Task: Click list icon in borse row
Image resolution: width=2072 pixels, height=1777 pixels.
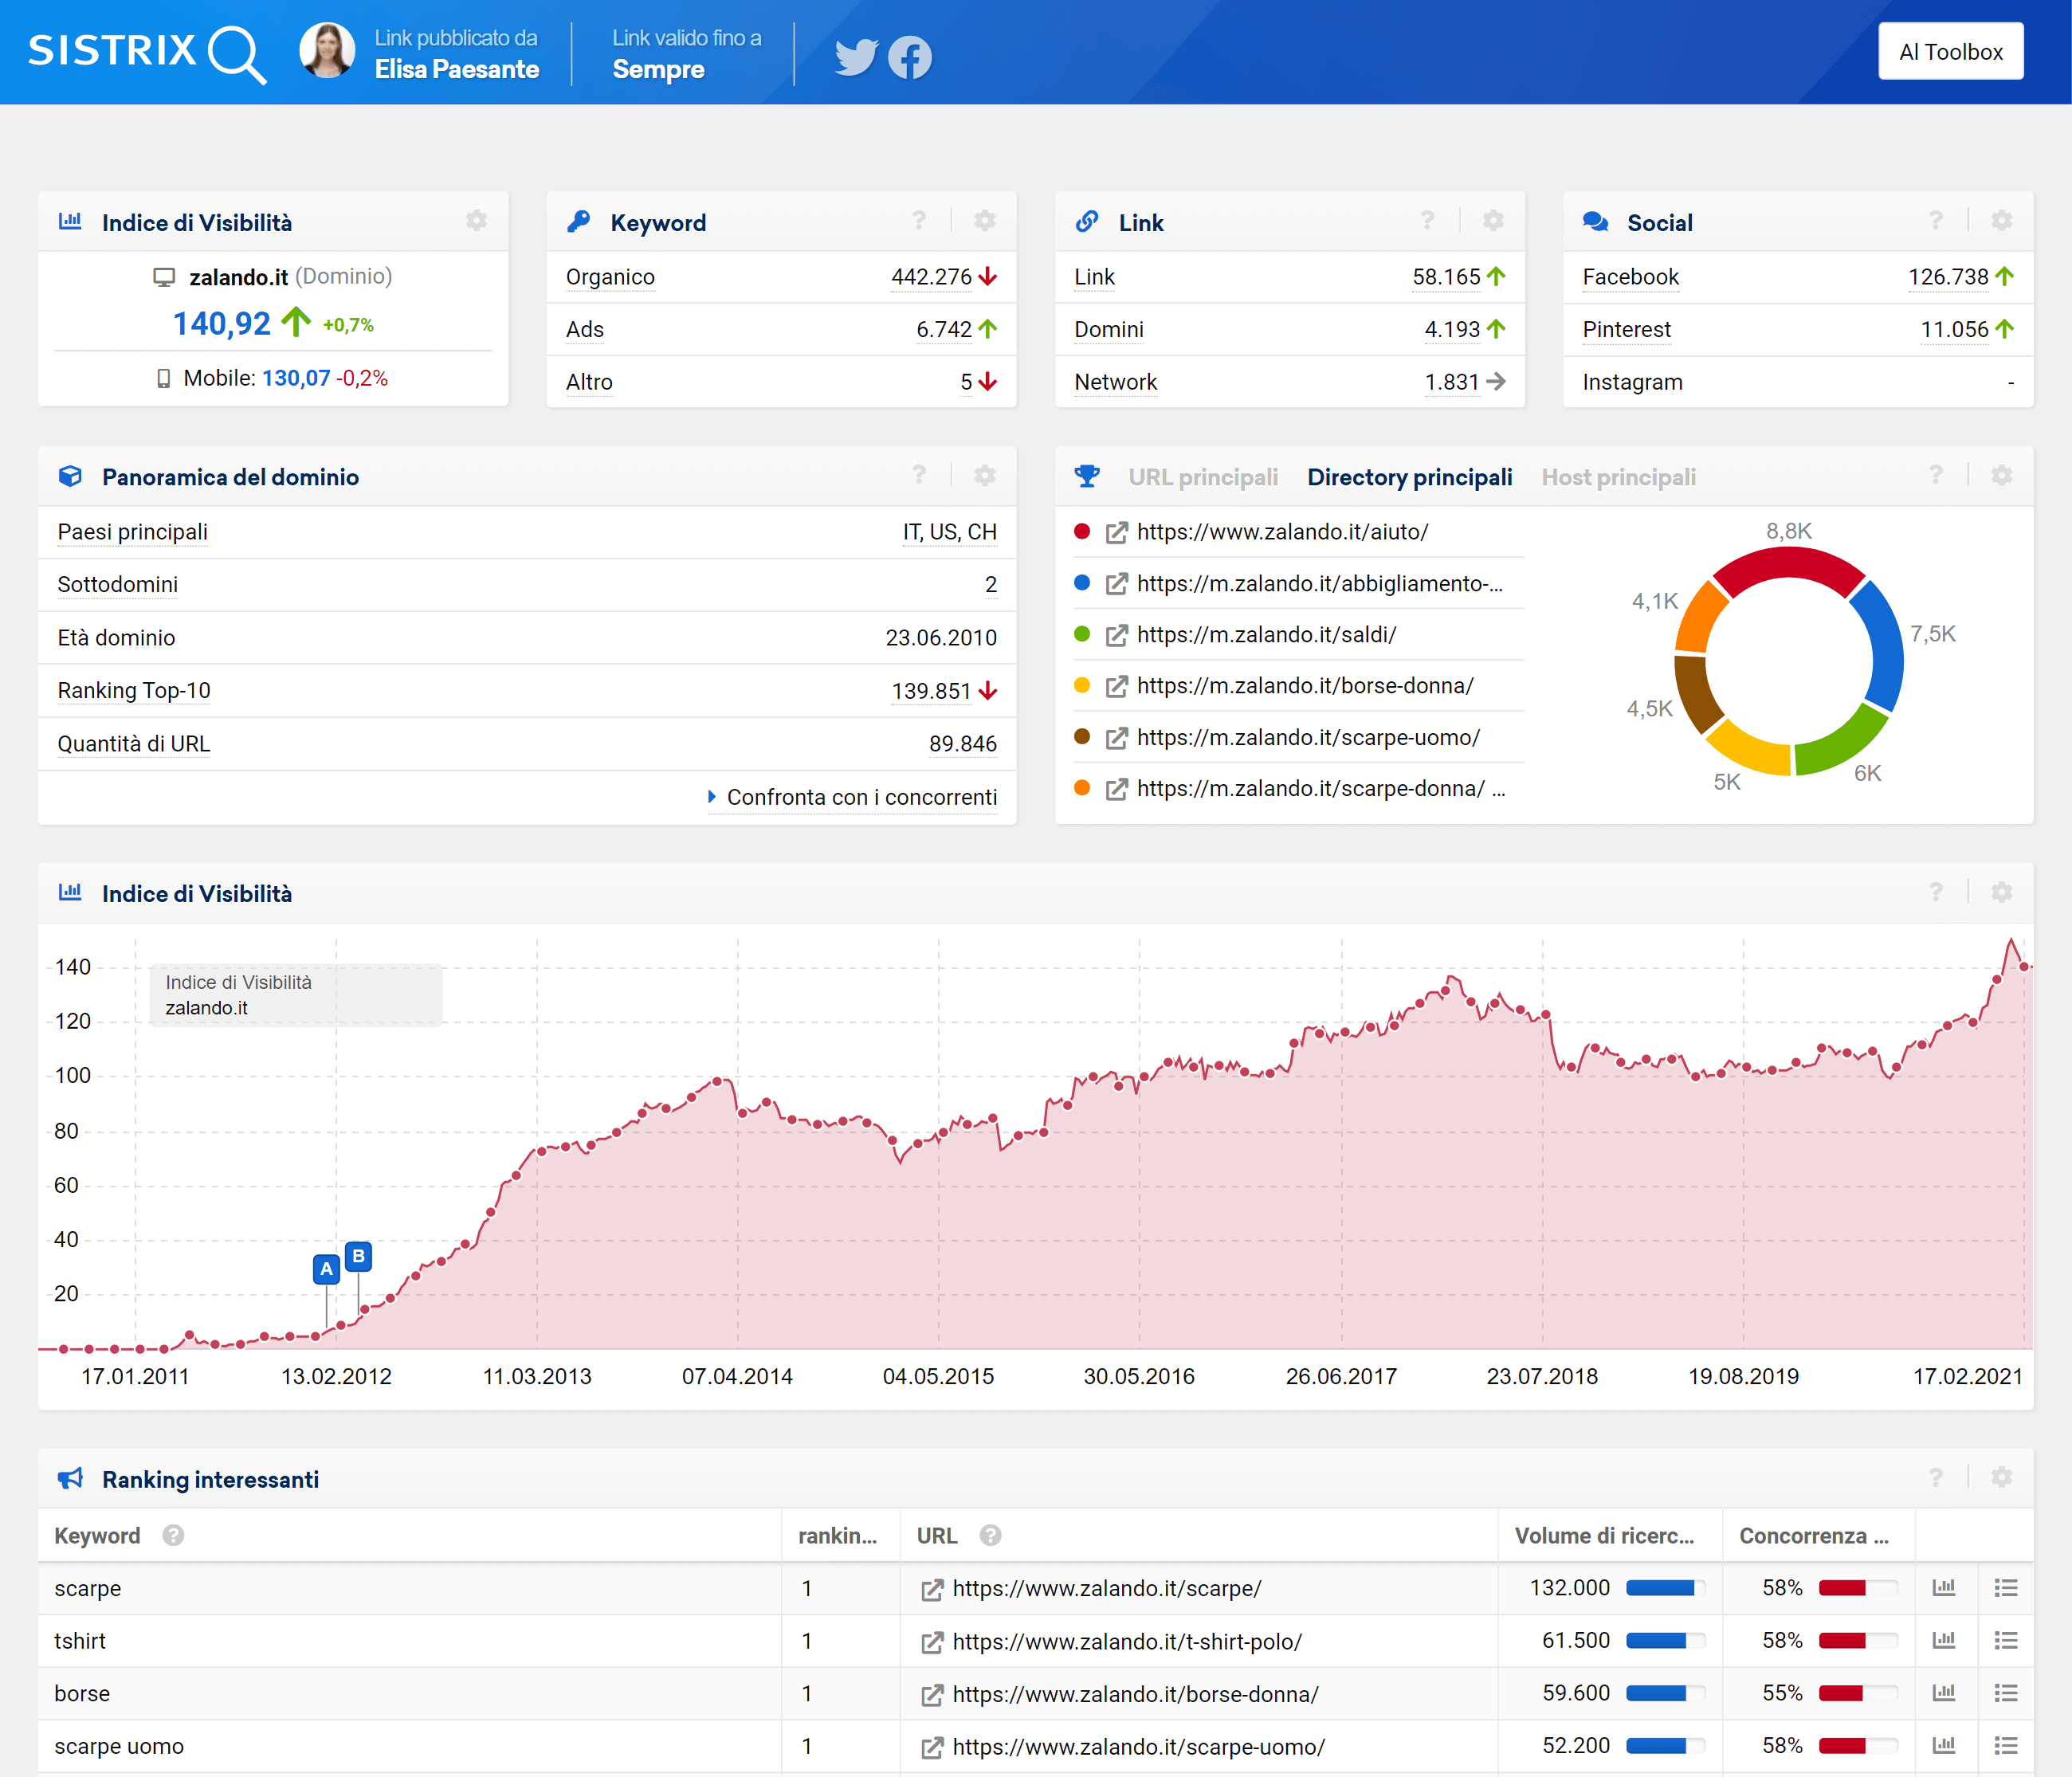Action: click(x=2005, y=1693)
